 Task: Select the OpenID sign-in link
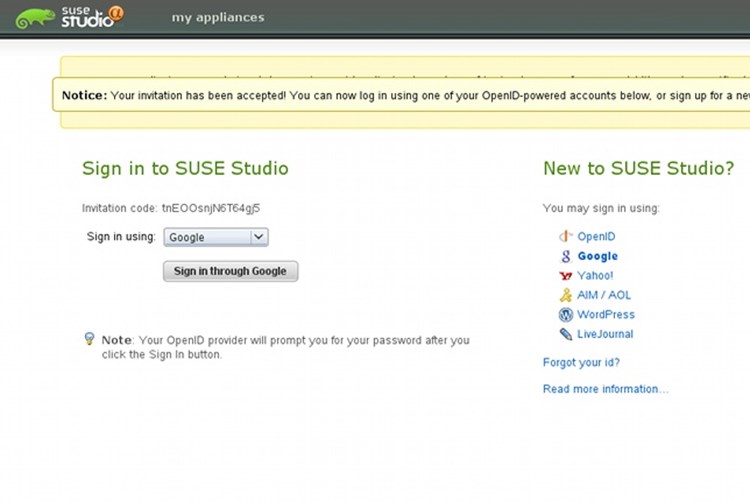596,236
